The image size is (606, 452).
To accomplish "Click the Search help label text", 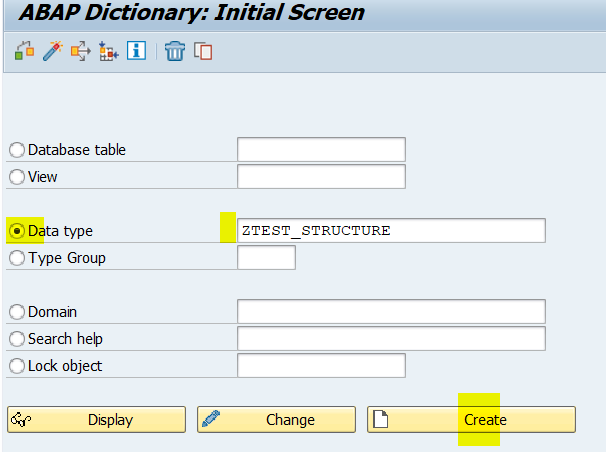I will [x=65, y=339].
